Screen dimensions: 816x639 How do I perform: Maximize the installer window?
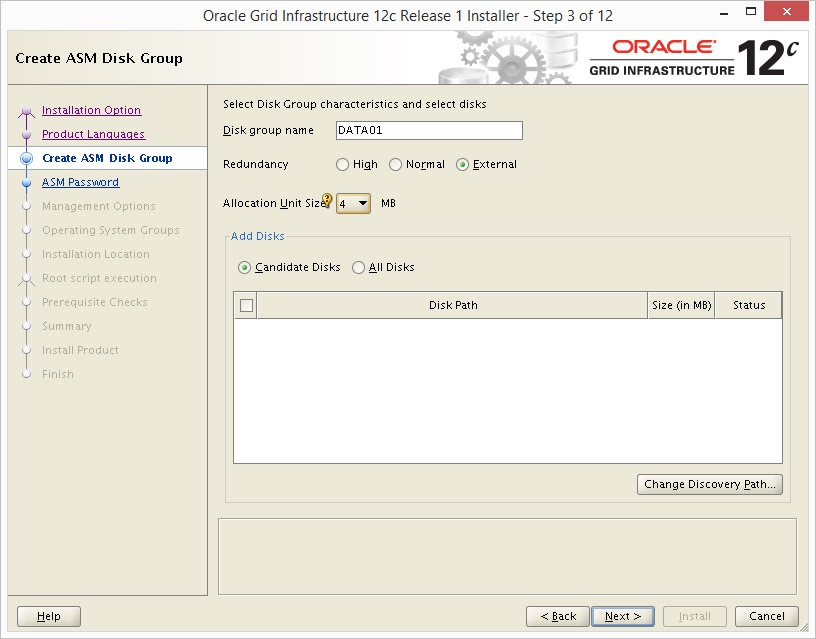(750, 11)
